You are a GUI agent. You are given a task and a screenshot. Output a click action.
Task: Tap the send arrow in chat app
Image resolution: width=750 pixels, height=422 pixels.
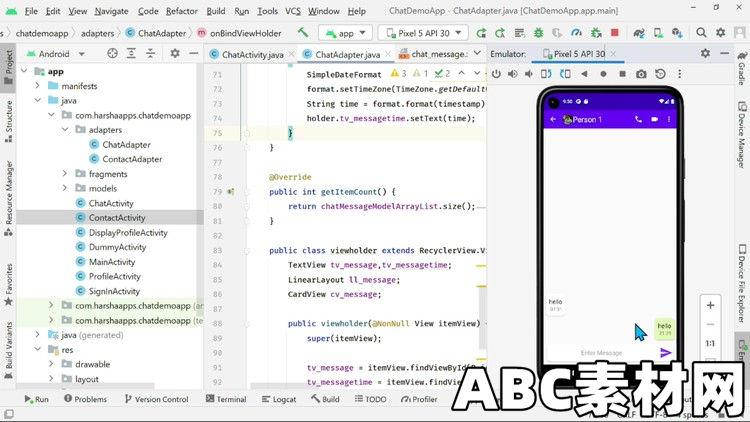(x=665, y=353)
